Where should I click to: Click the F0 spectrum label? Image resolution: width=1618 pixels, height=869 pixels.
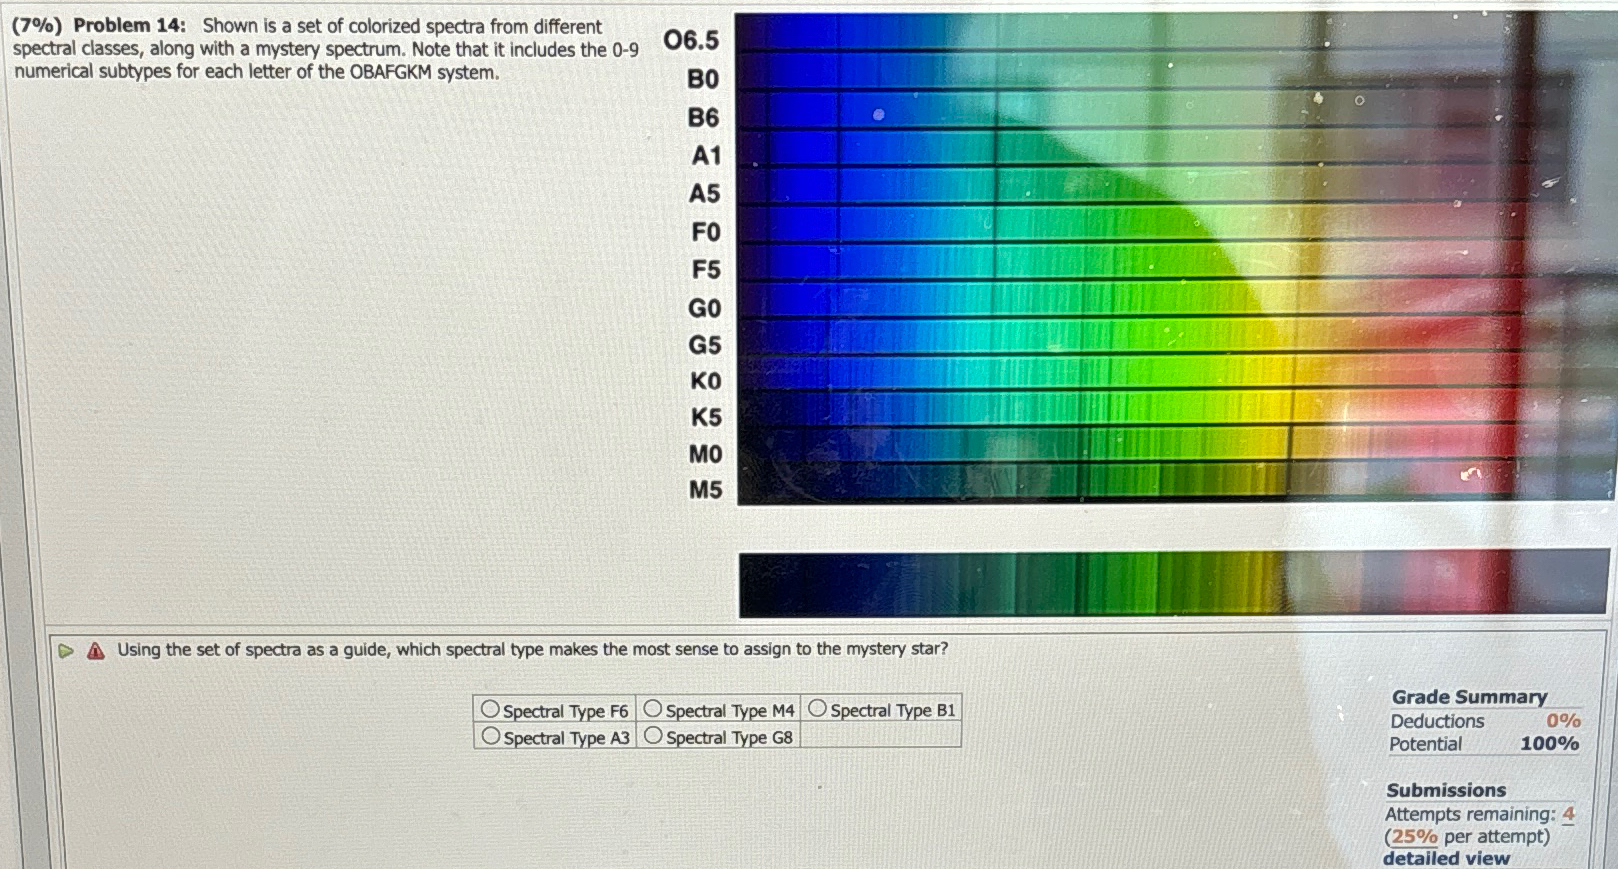pos(706,232)
